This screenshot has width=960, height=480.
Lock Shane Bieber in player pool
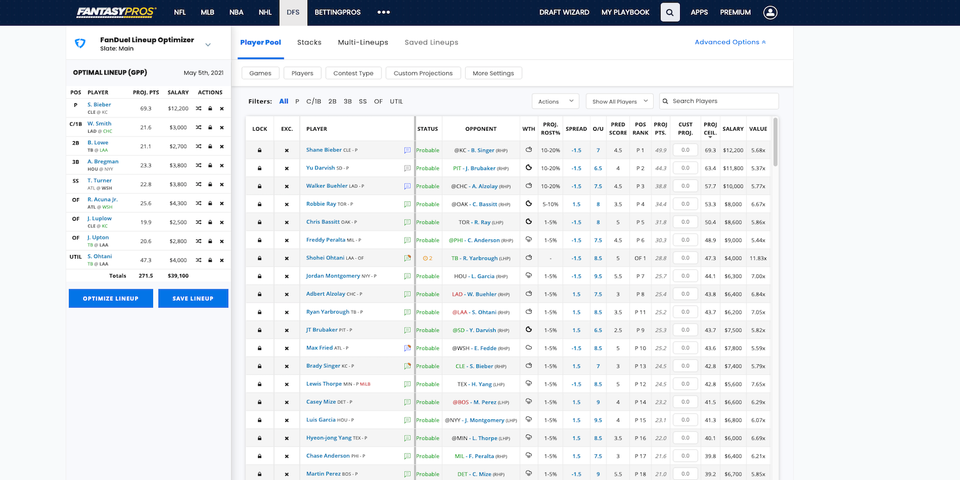(x=260, y=150)
